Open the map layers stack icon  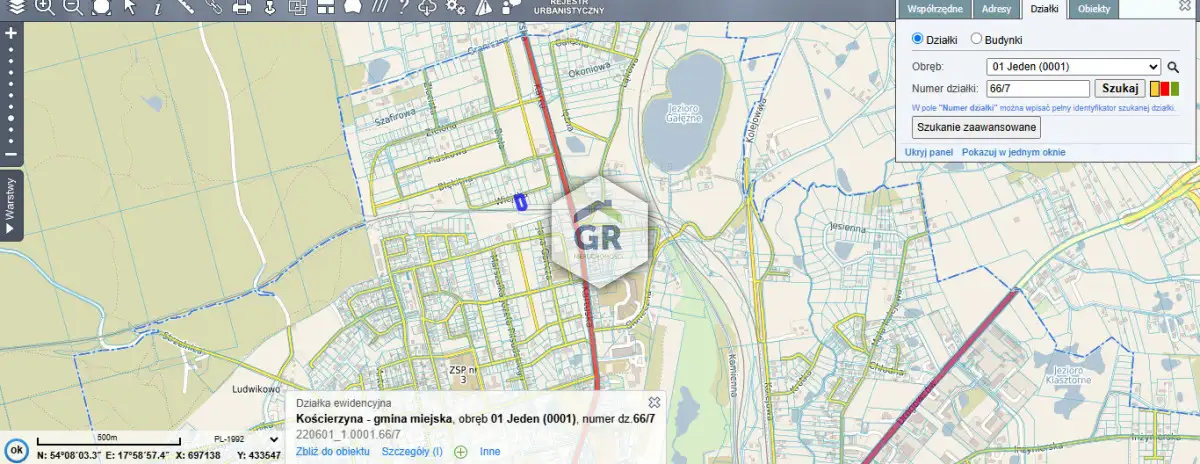click(x=14, y=7)
